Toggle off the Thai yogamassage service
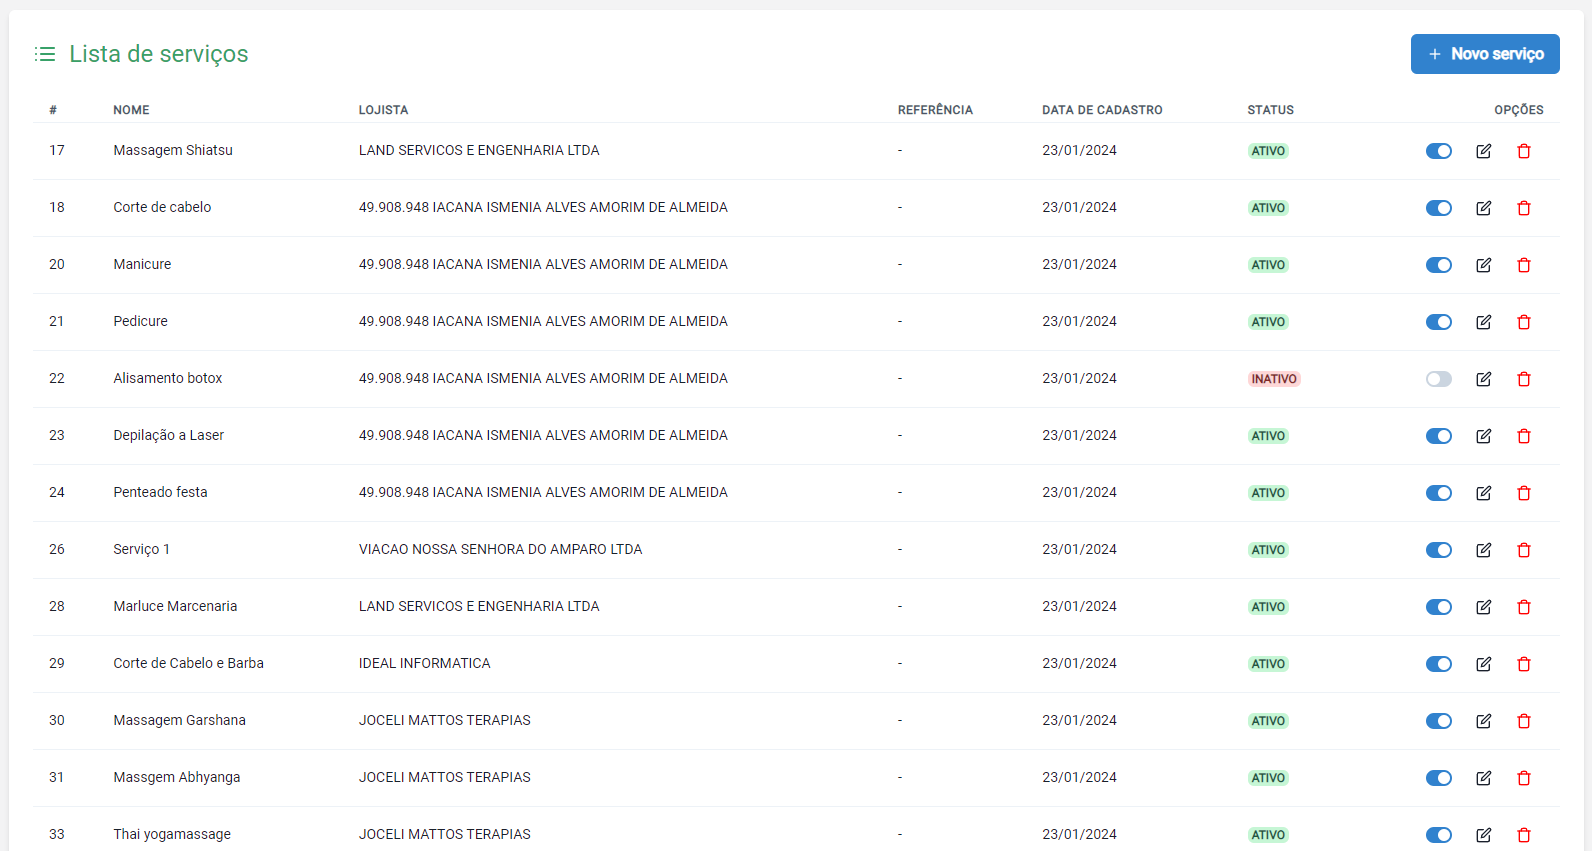Image resolution: width=1592 pixels, height=851 pixels. (1438, 835)
